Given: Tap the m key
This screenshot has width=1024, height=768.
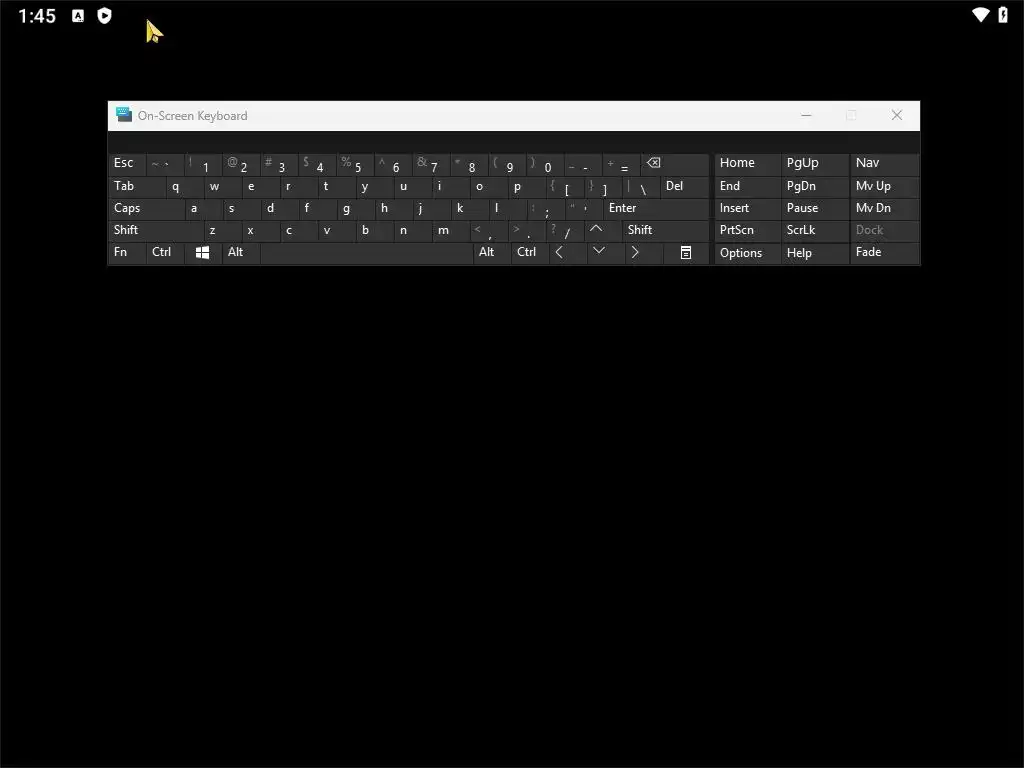Looking at the screenshot, I should [x=451, y=231].
